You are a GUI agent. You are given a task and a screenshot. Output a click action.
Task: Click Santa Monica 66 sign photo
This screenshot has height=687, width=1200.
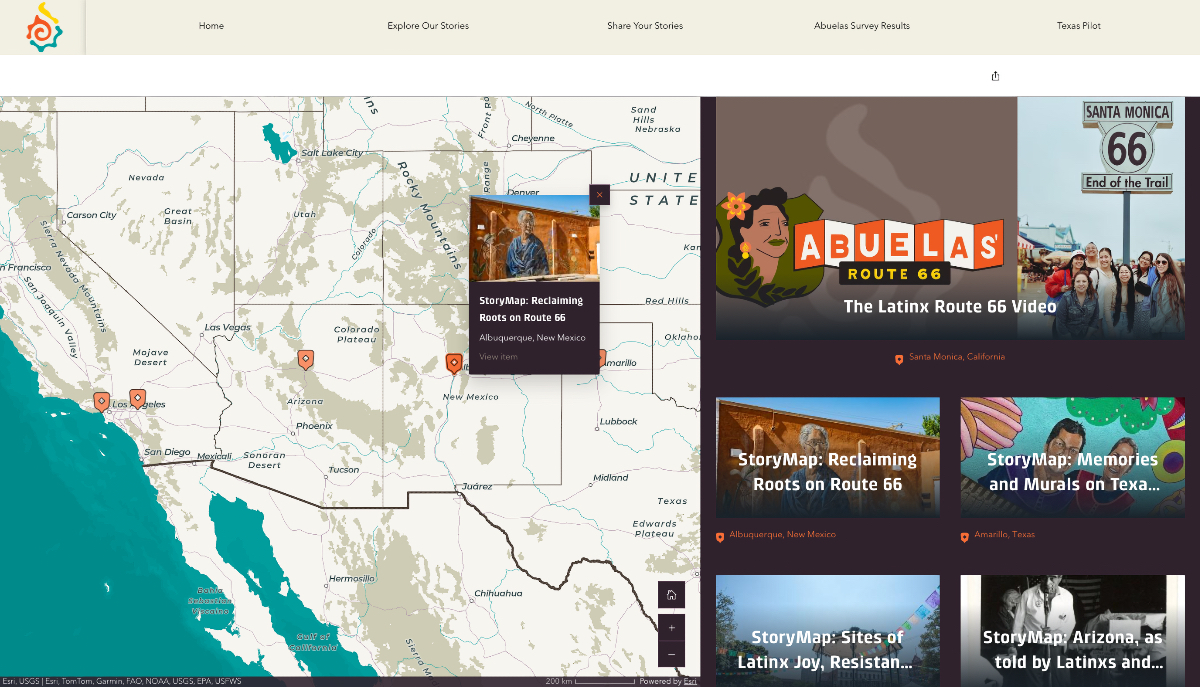click(x=1101, y=218)
